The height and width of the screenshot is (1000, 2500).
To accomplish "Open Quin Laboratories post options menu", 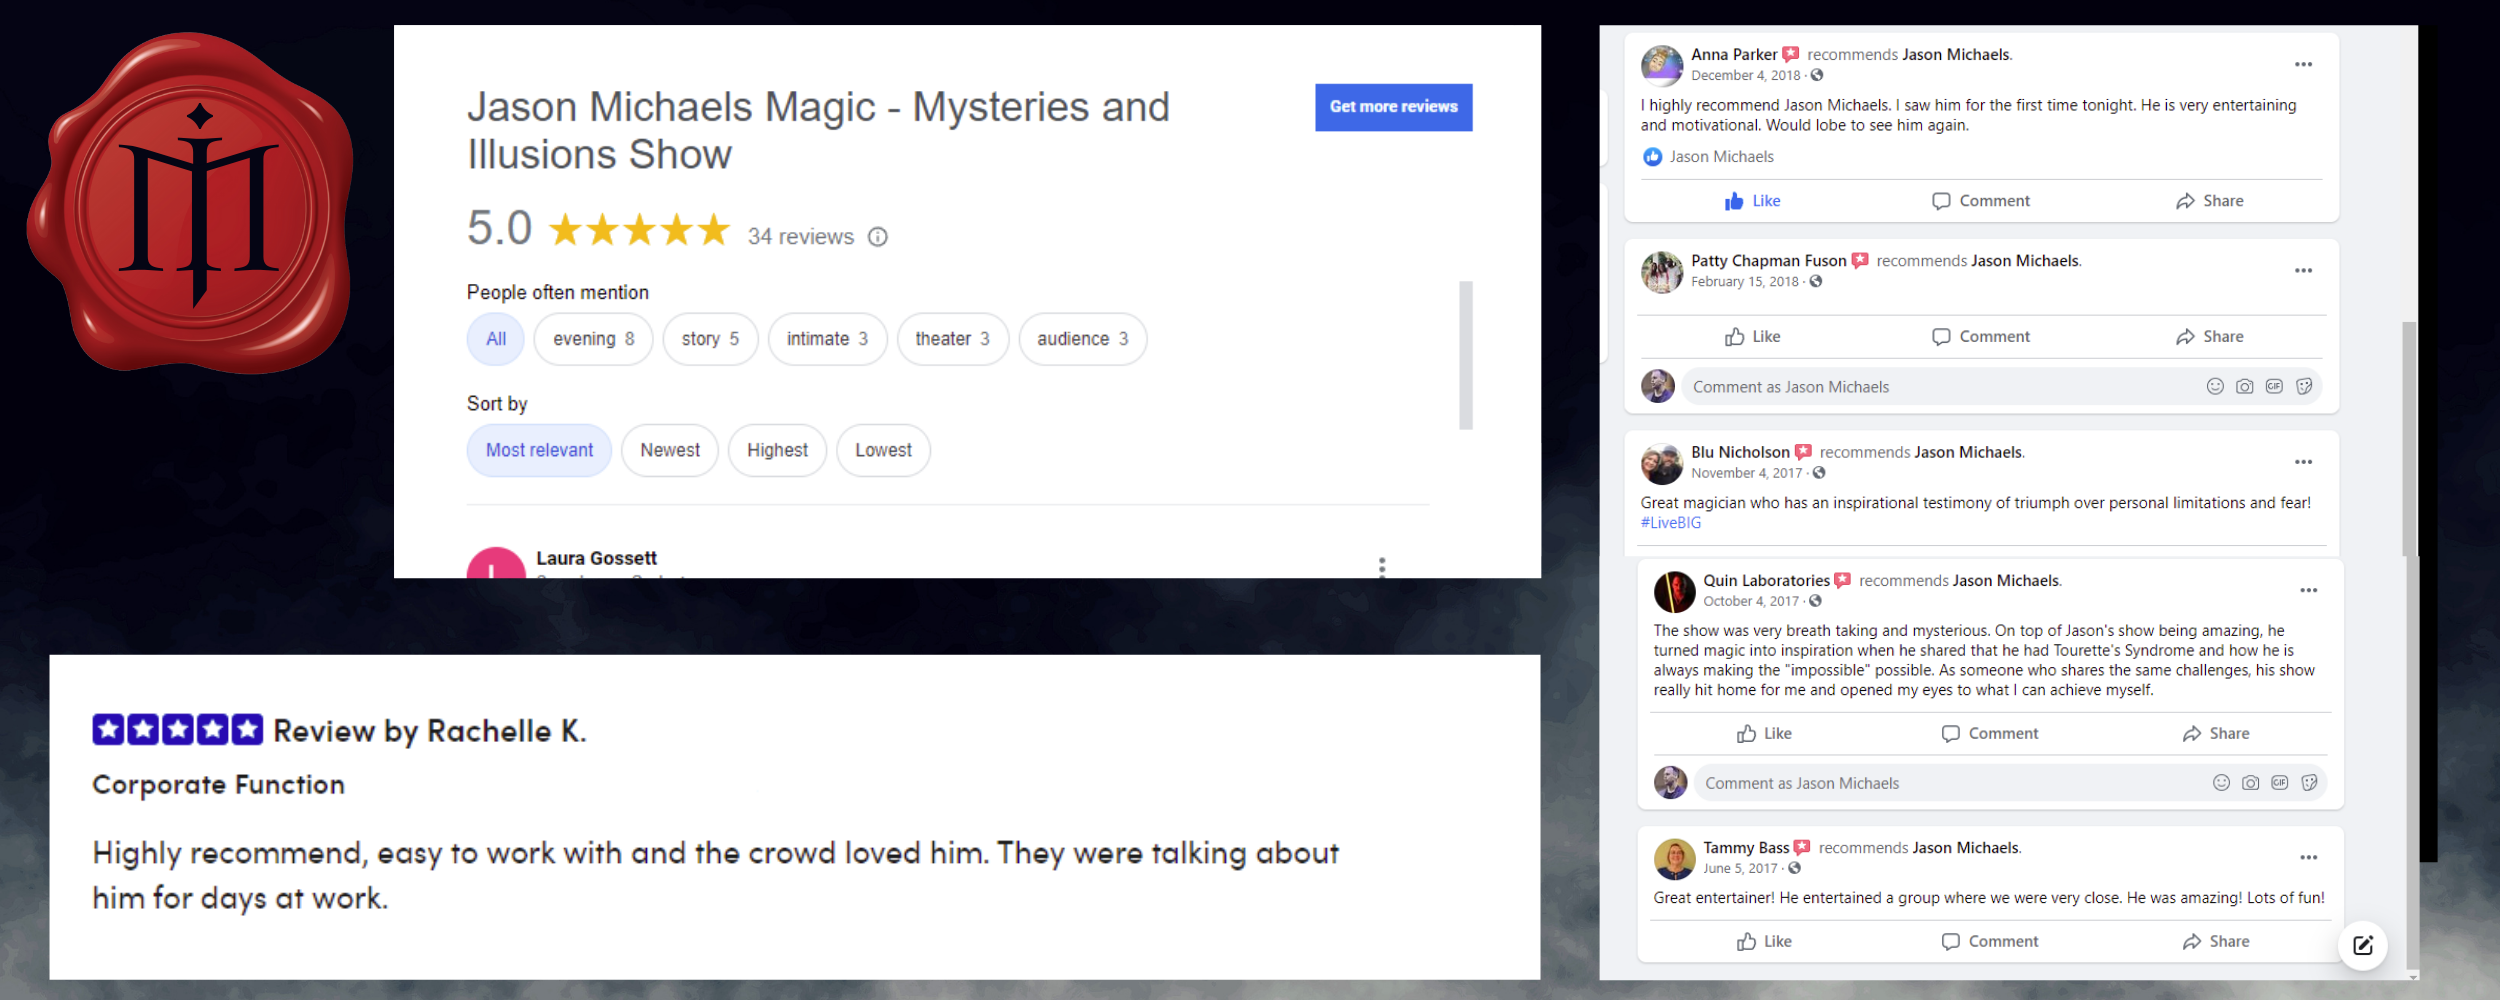I will (x=2308, y=590).
